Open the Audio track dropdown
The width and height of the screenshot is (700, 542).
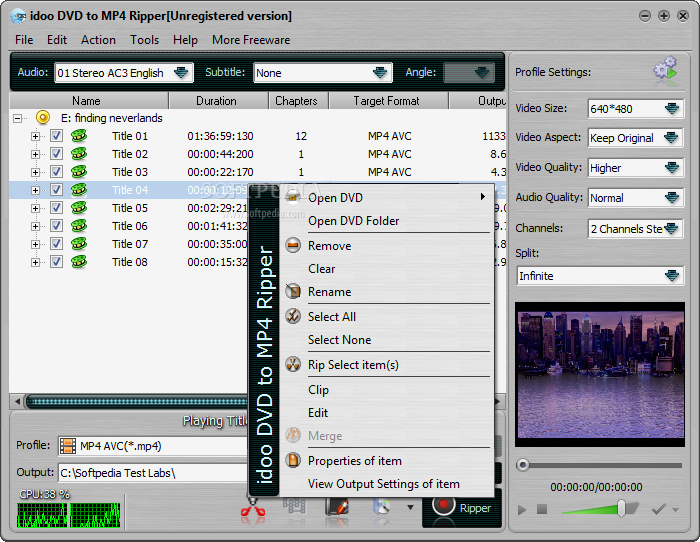(181, 73)
